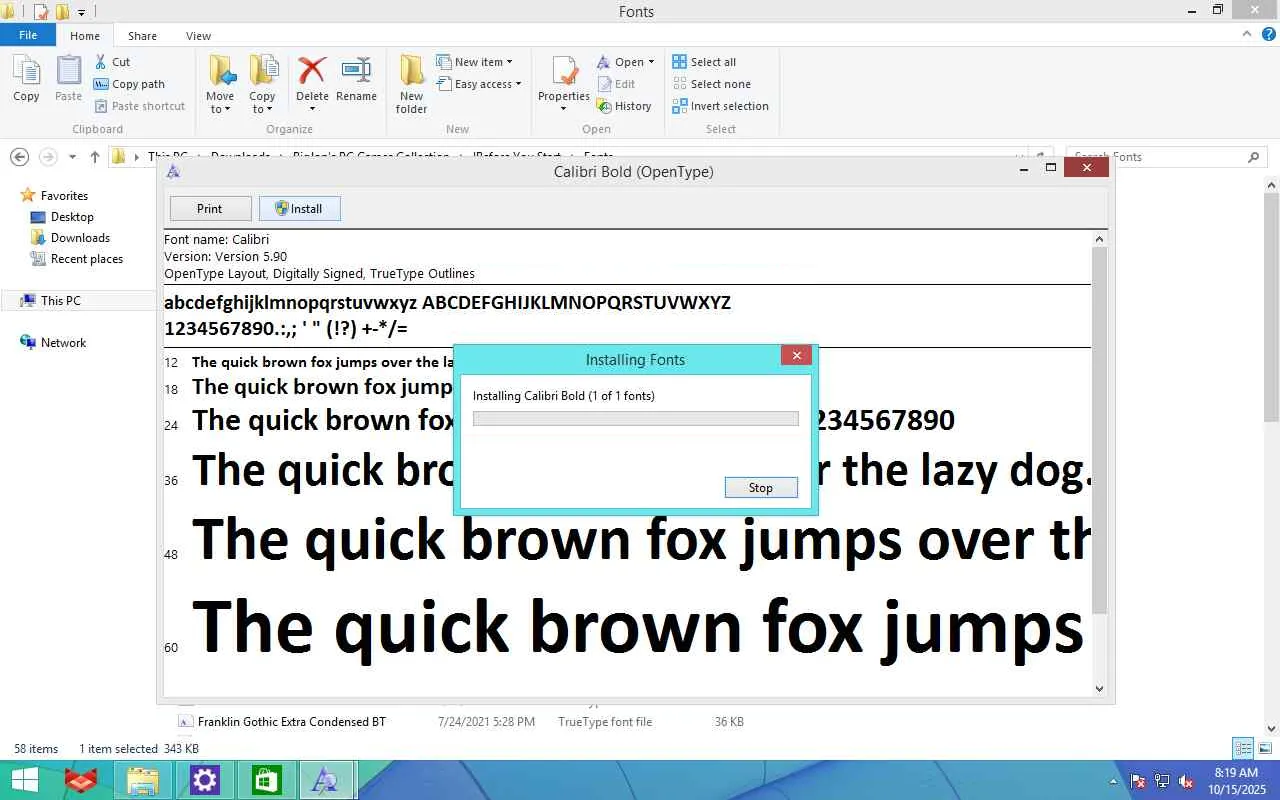The height and width of the screenshot is (800, 1280).
Task: Select Favorites in the navigation pane
Action: 64,196
